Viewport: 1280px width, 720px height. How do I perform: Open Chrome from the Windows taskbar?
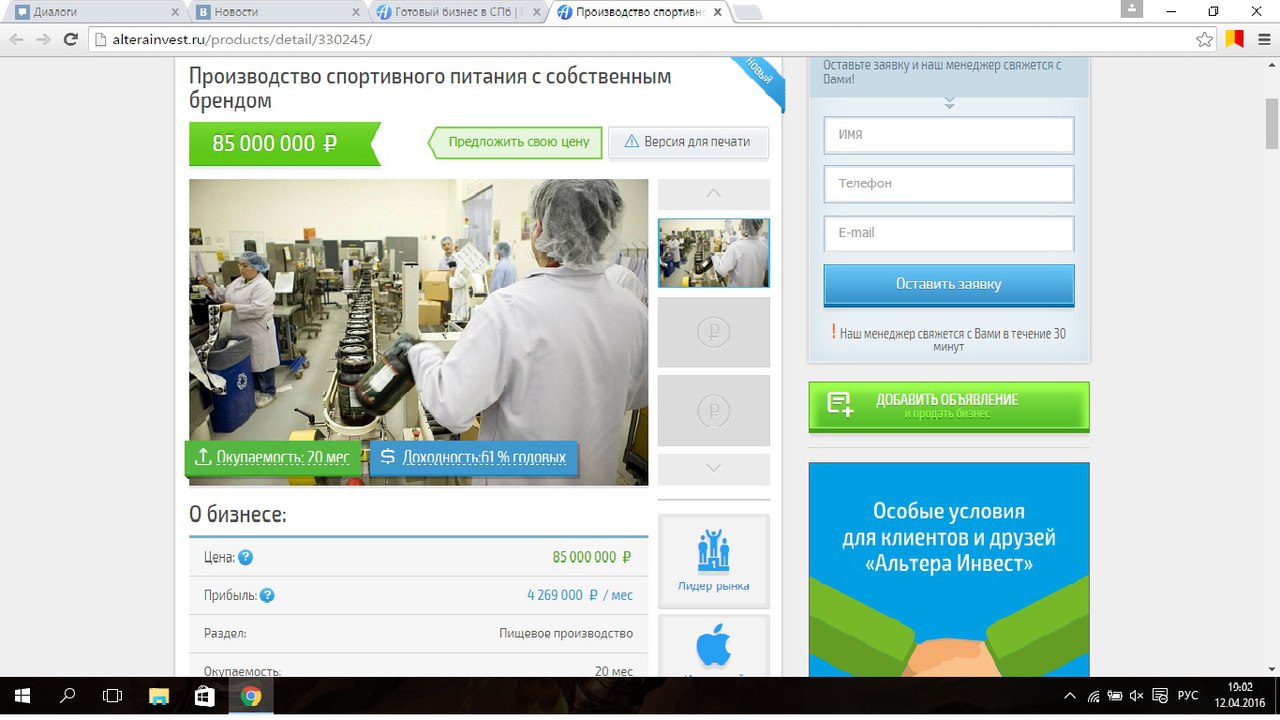[250, 696]
